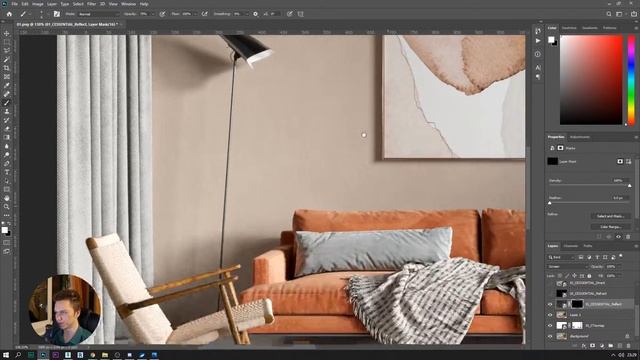Select the Eyedropper tool
The image size is (640, 360).
(x=7, y=85)
